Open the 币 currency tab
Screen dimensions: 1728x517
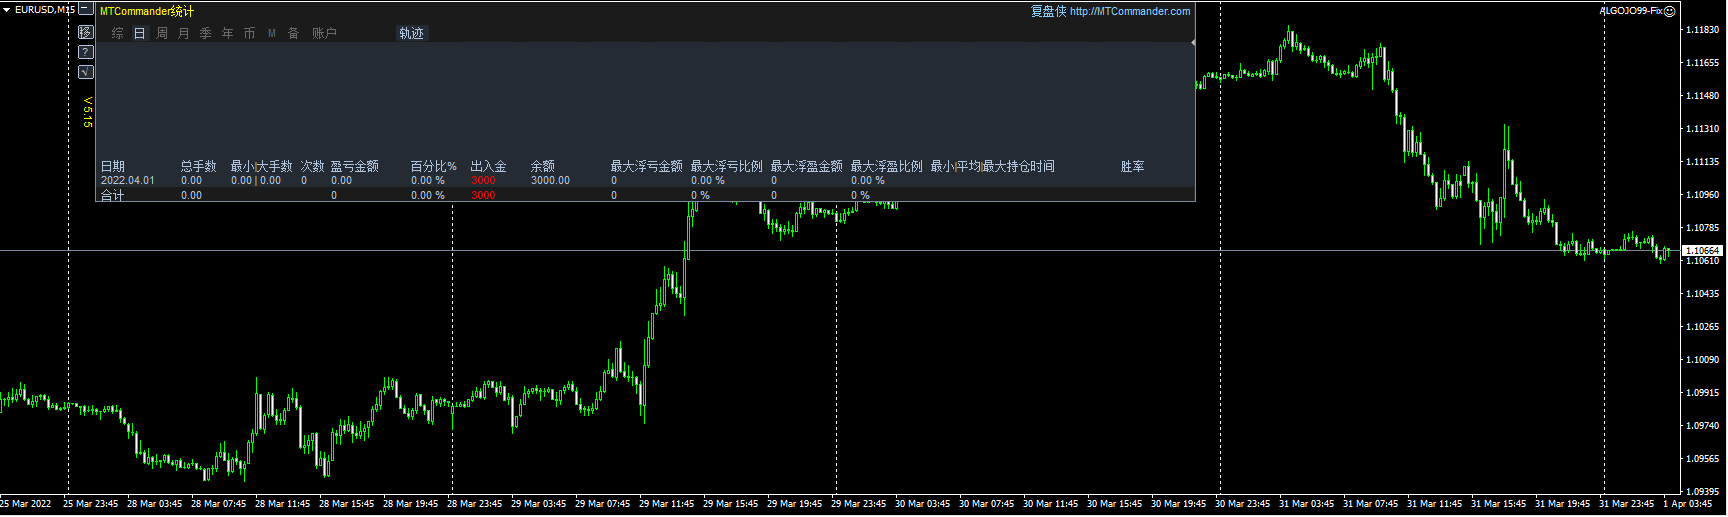click(249, 33)
